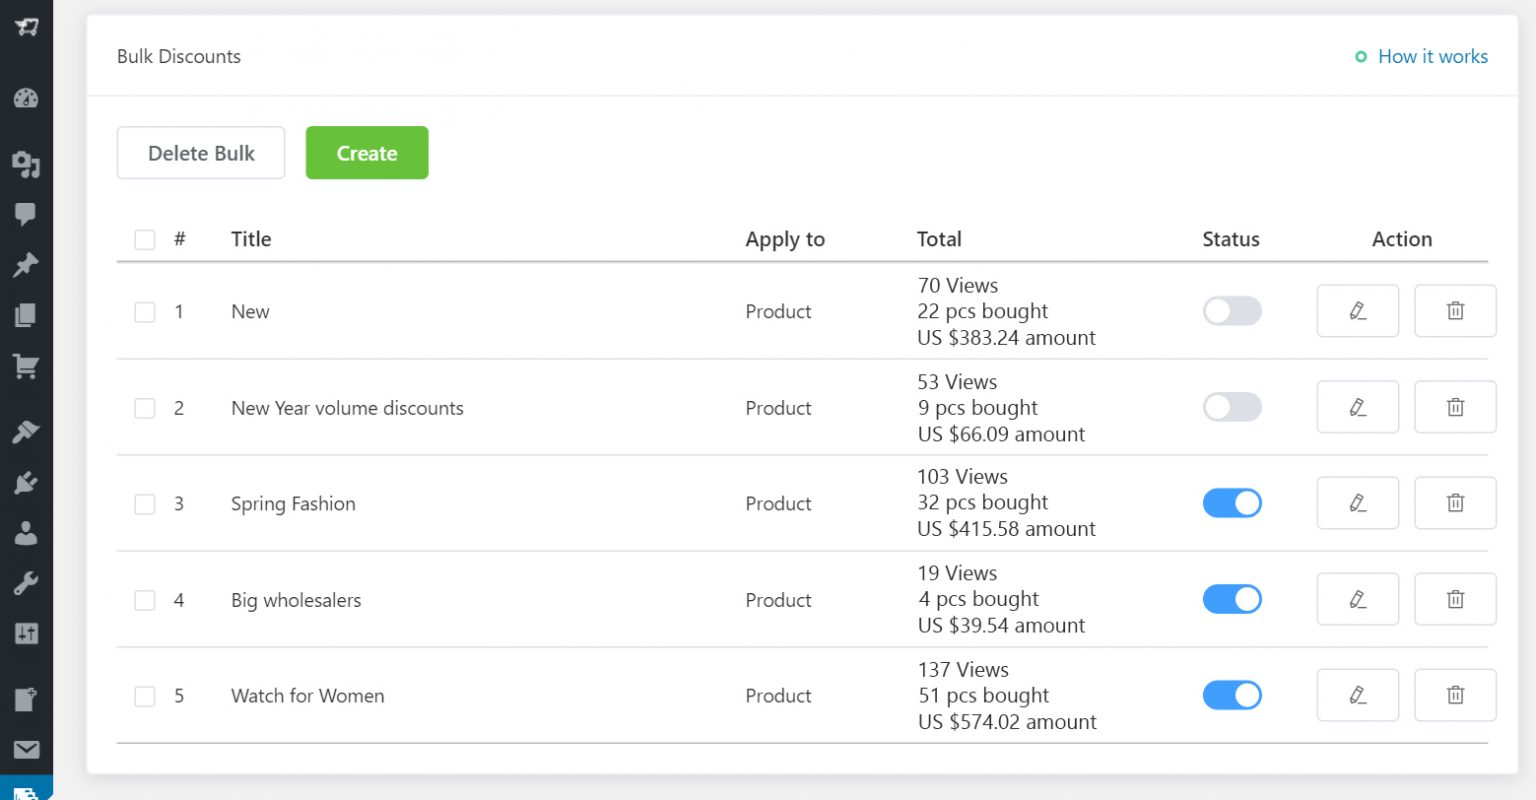Screen dimensions: 1536x800
Task: Open the How it works link
Action: click(1433, 57)
